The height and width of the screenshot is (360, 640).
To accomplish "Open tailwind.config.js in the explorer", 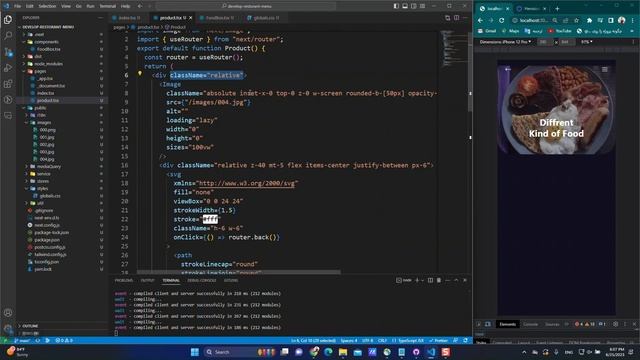I will point(50,254).
